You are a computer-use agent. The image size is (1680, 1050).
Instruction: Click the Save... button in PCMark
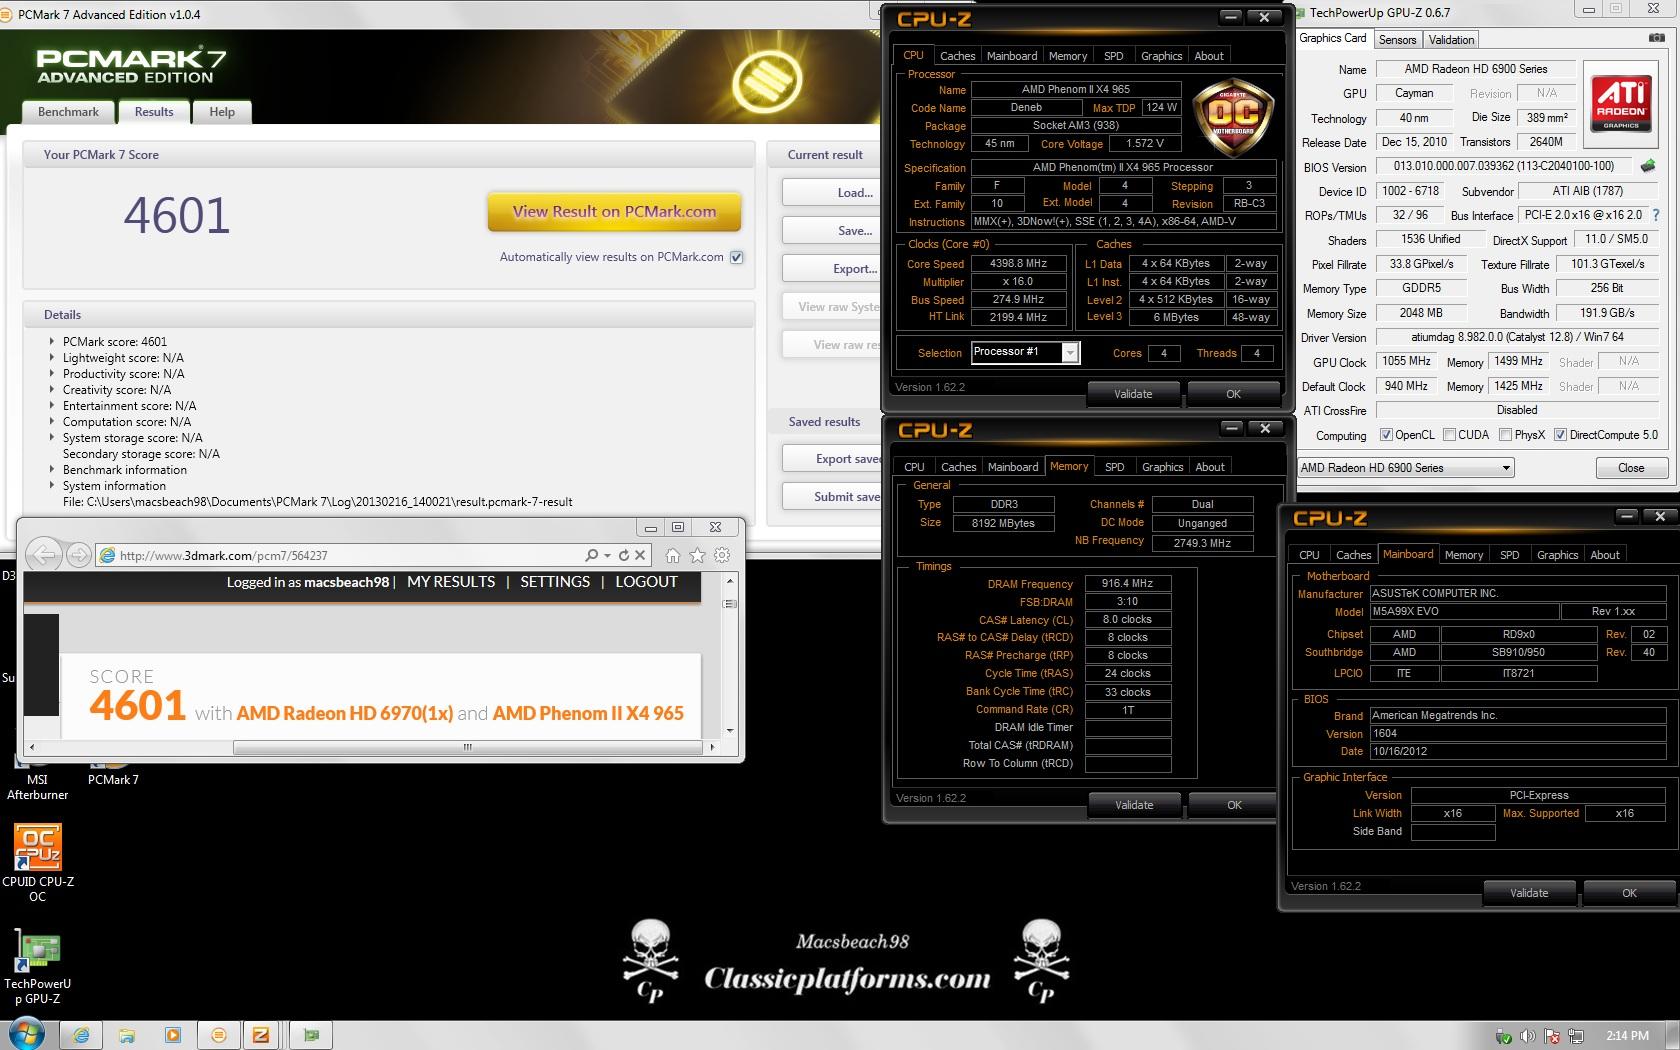[833, 231]
